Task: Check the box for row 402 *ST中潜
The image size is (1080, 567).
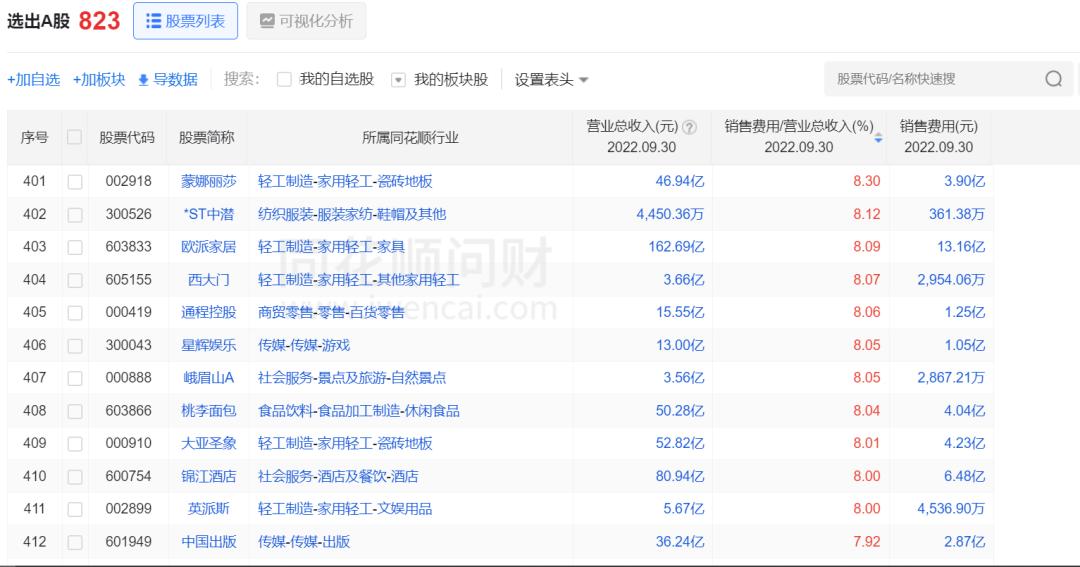Action: (x=75, y=215)
